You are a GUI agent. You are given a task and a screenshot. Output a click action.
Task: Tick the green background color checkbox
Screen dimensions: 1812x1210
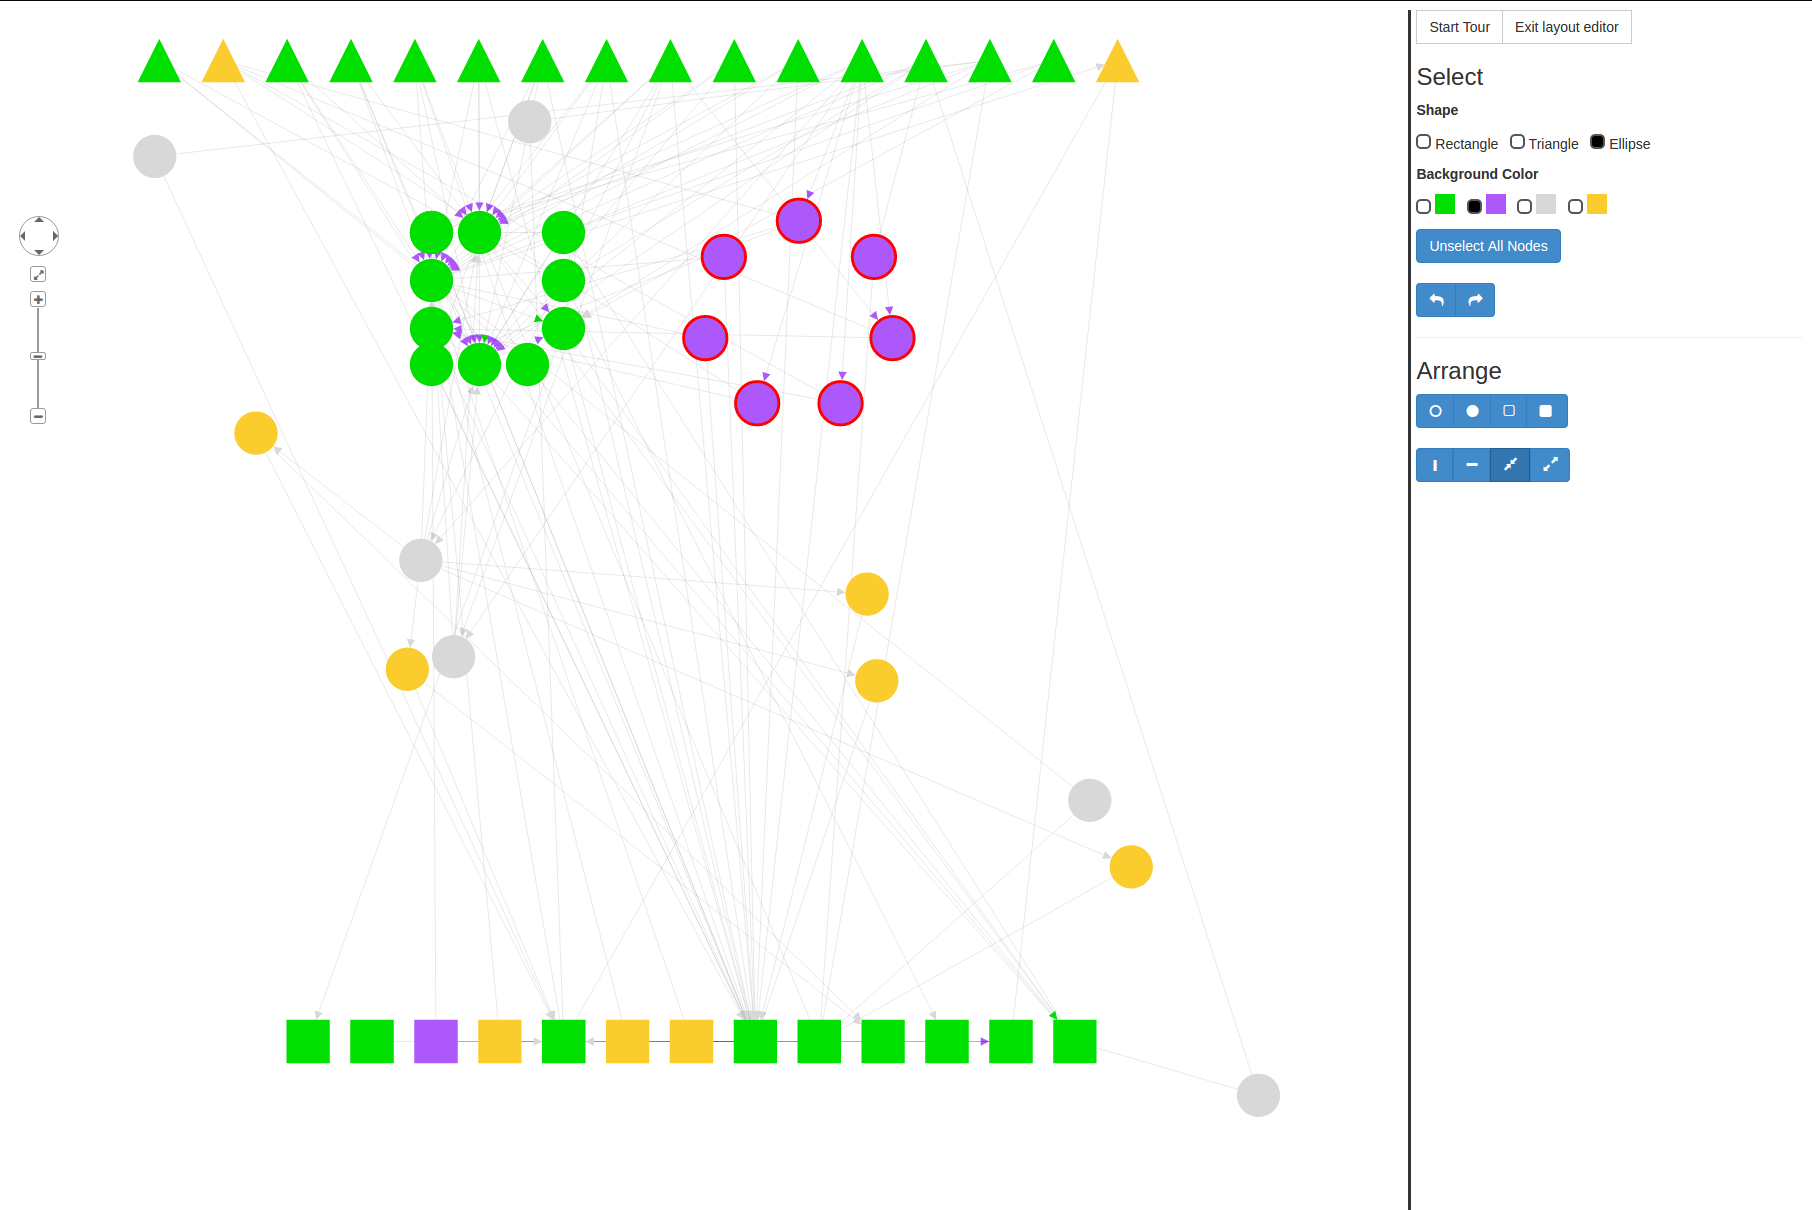pyautogui.click(x=1424, y=206)
